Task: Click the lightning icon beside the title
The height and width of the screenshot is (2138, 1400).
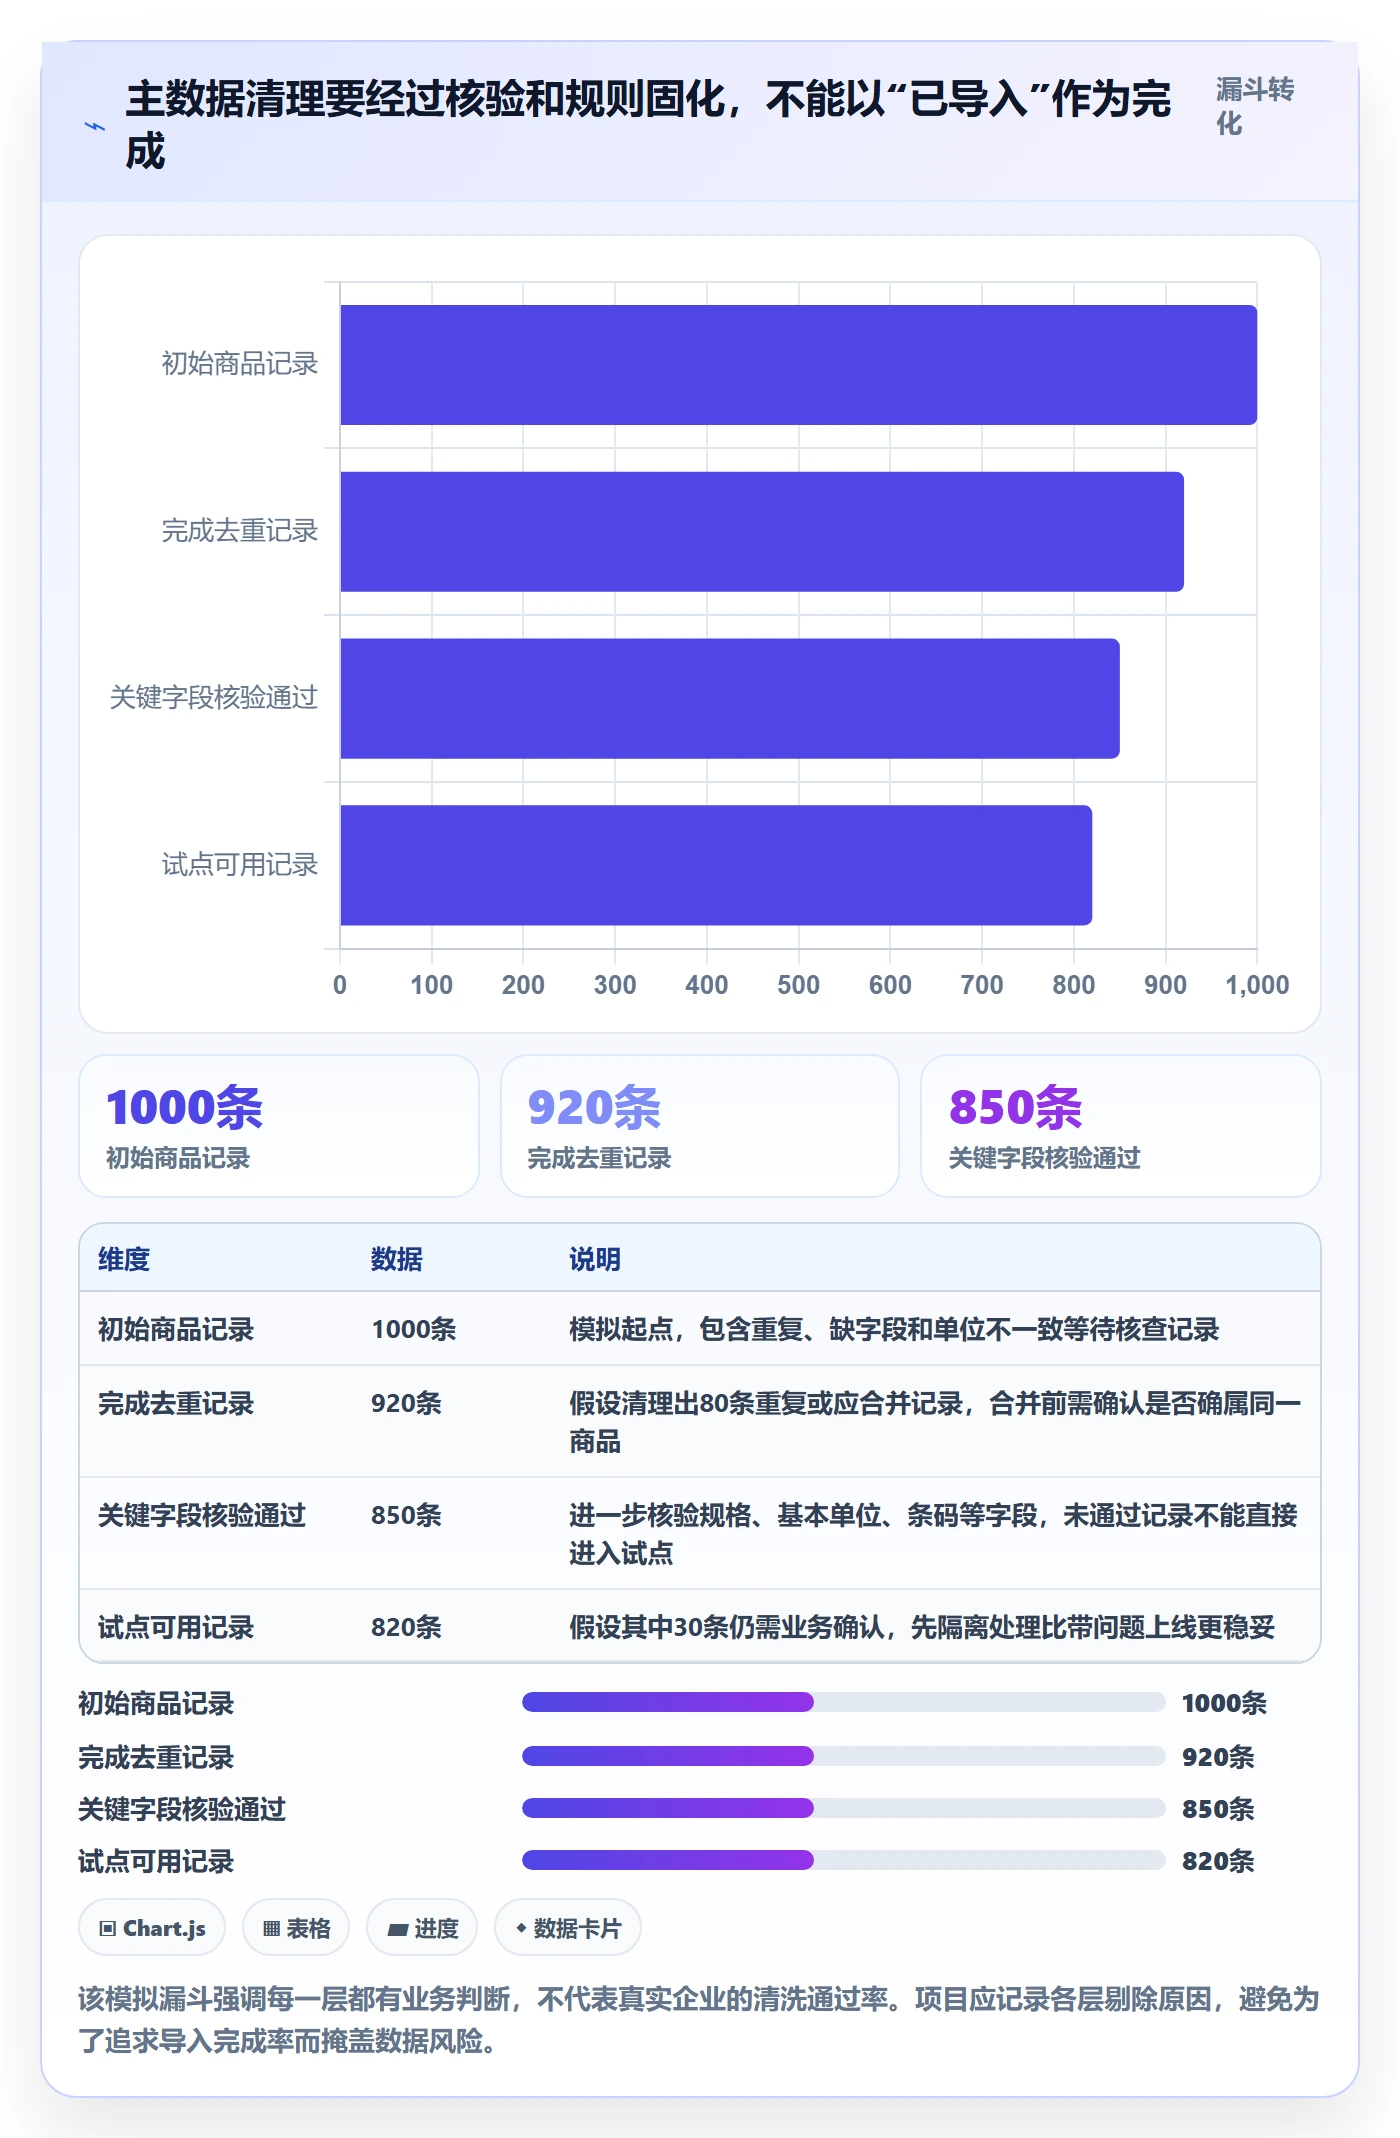Action: pos(95,126)
